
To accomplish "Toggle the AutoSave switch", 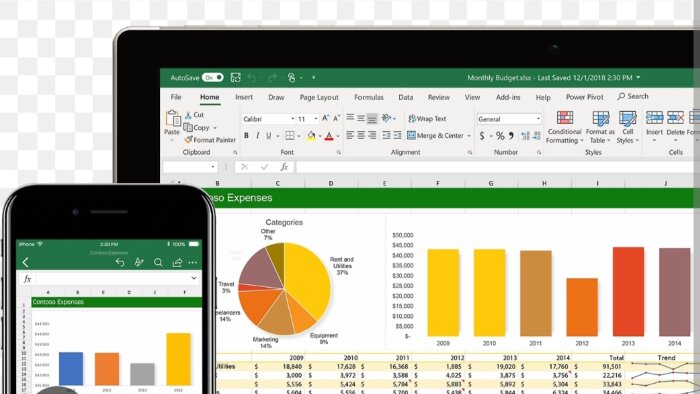I will click(212, 78).
